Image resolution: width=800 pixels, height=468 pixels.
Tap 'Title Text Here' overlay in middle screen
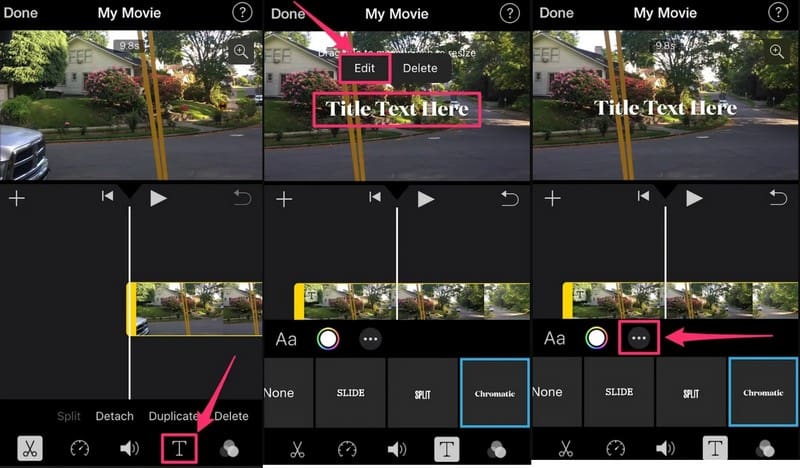tap(397, 109)
